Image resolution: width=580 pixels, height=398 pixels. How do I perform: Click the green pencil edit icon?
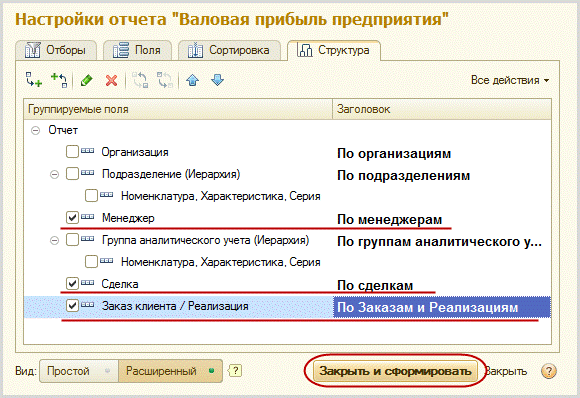(x=87, y=80)
